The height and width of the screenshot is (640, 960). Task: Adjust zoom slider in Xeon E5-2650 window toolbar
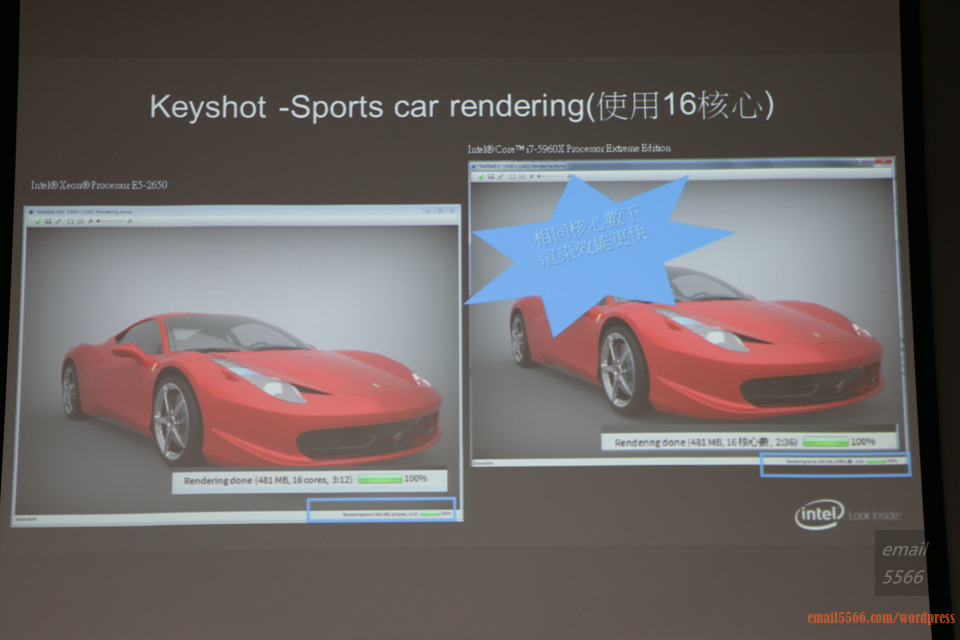(111, 221)
